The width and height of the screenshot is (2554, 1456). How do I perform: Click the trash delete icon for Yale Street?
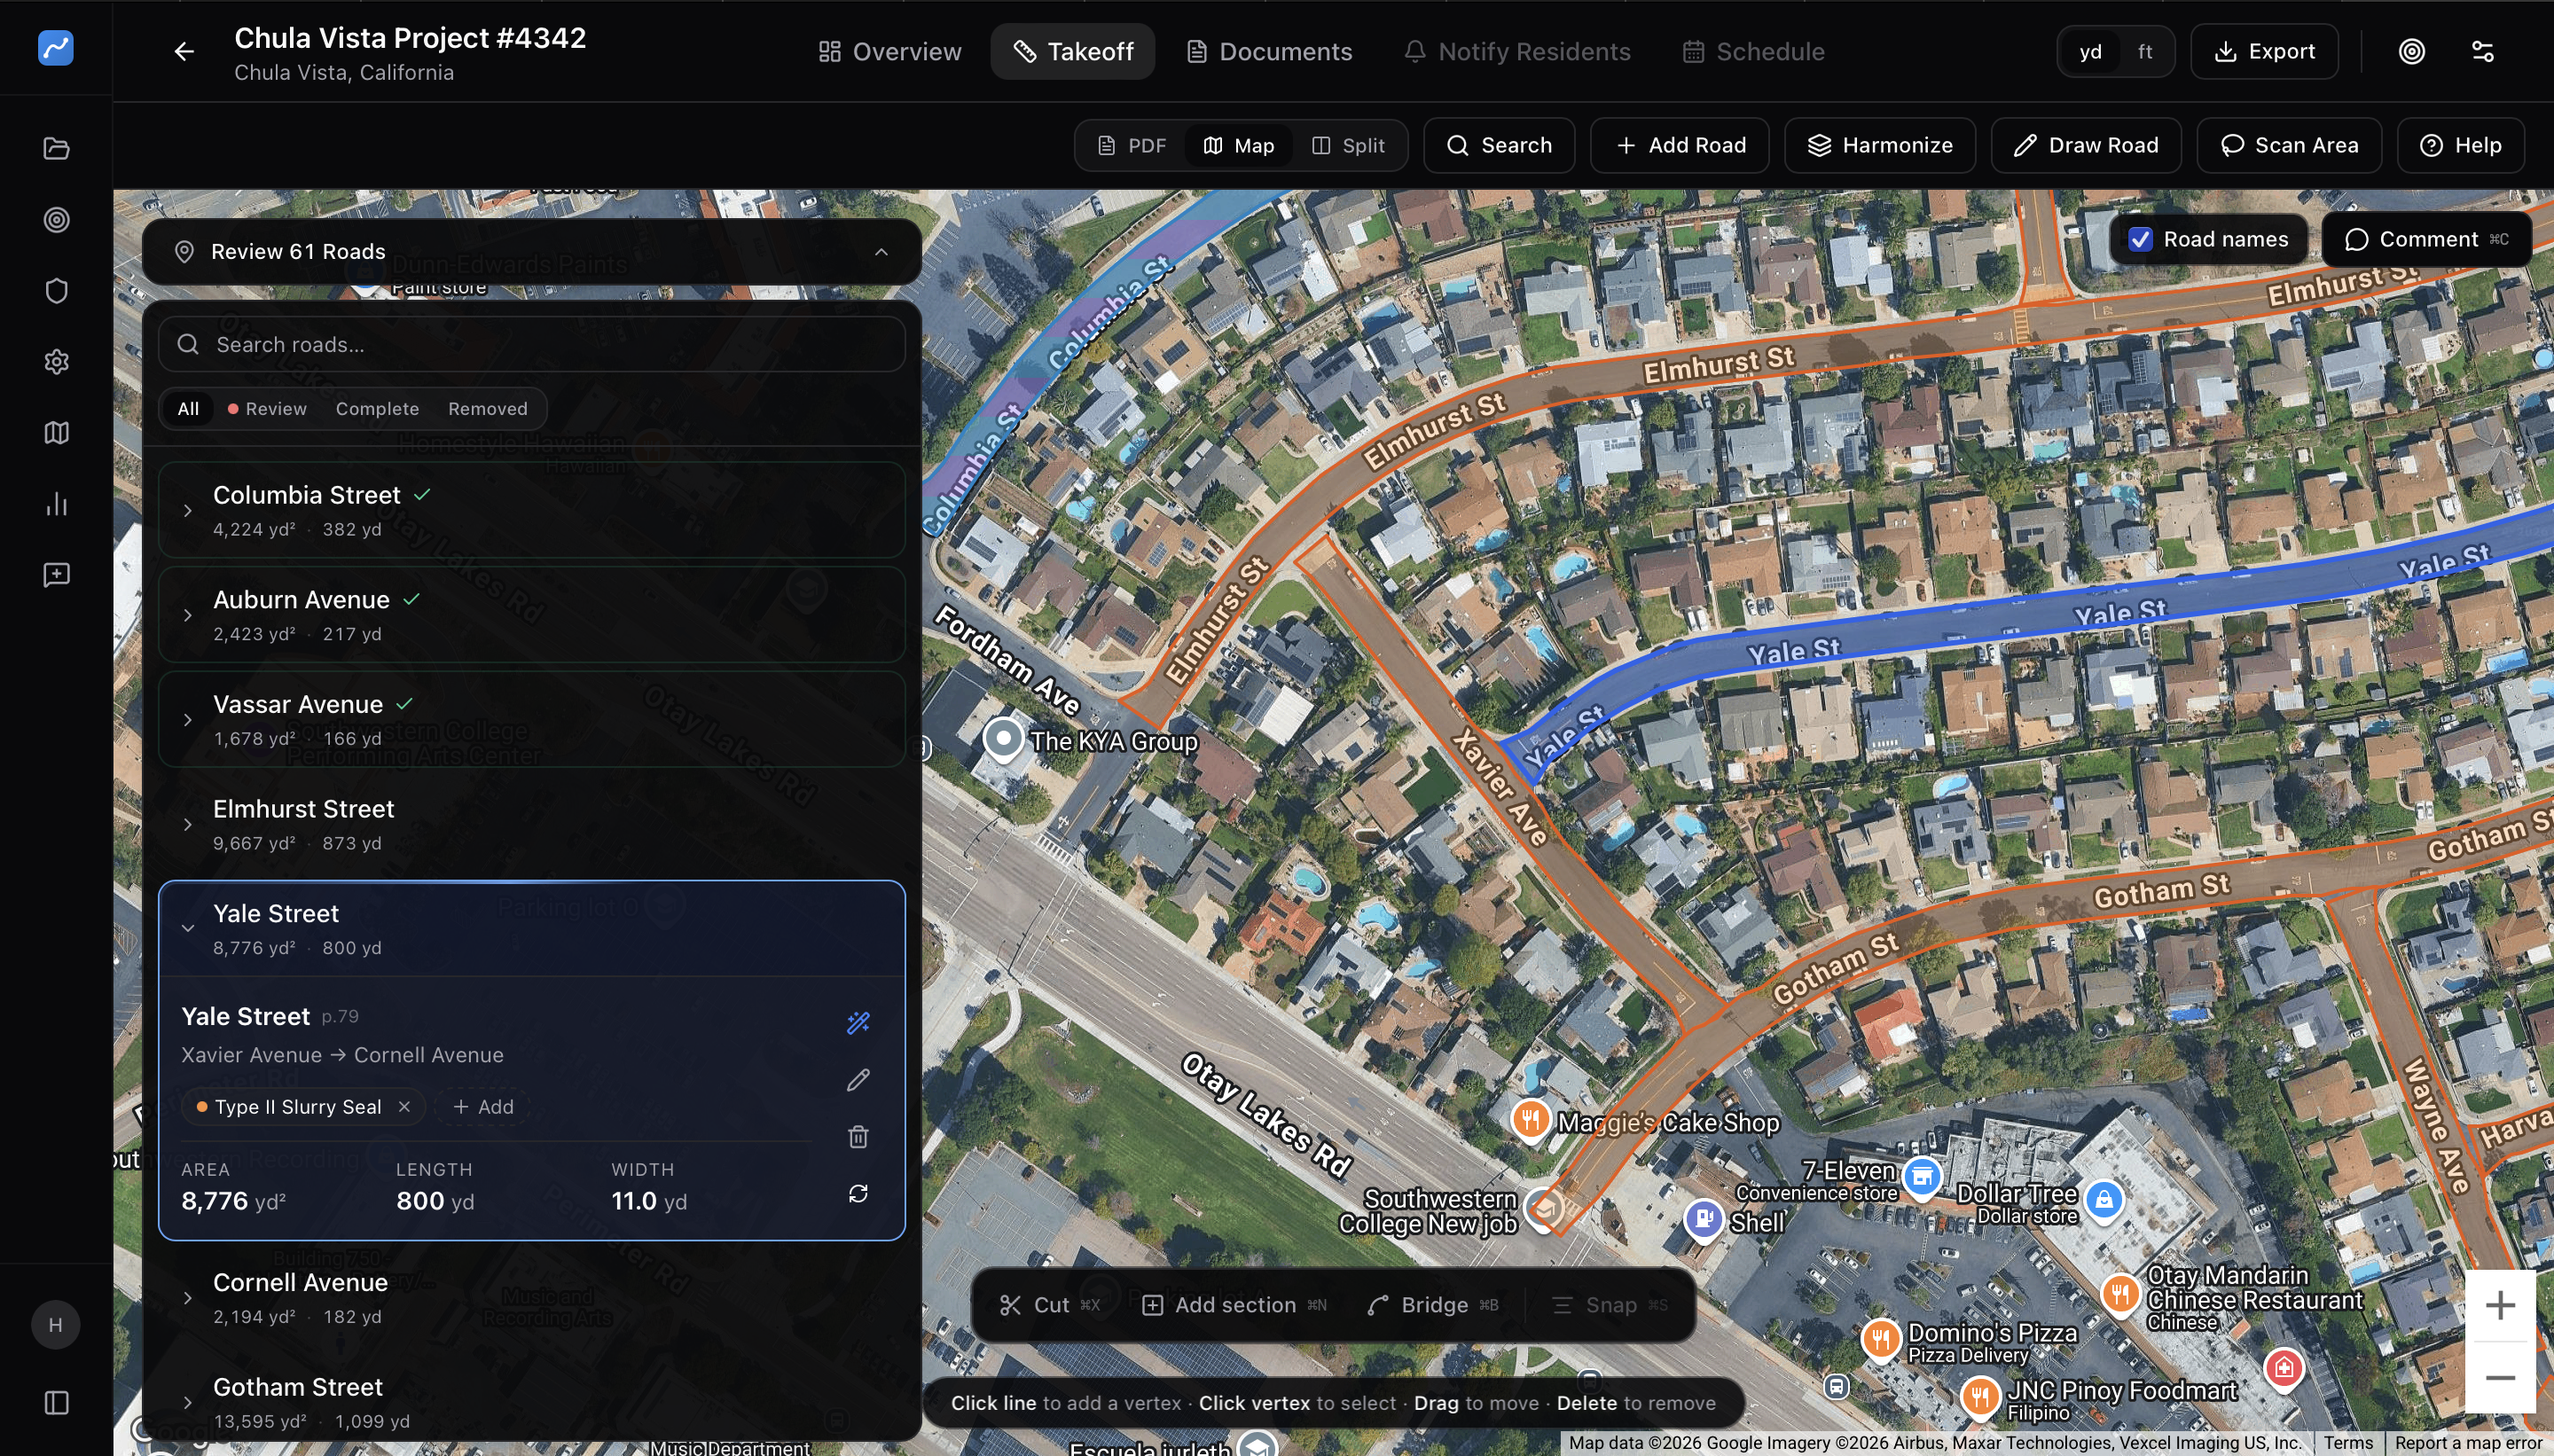tap(858, 1136)
